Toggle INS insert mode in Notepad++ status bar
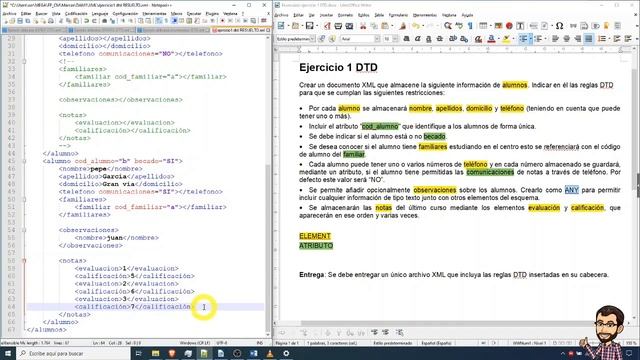The width and height of the screenshot is (640, 360). pos(260,343)
